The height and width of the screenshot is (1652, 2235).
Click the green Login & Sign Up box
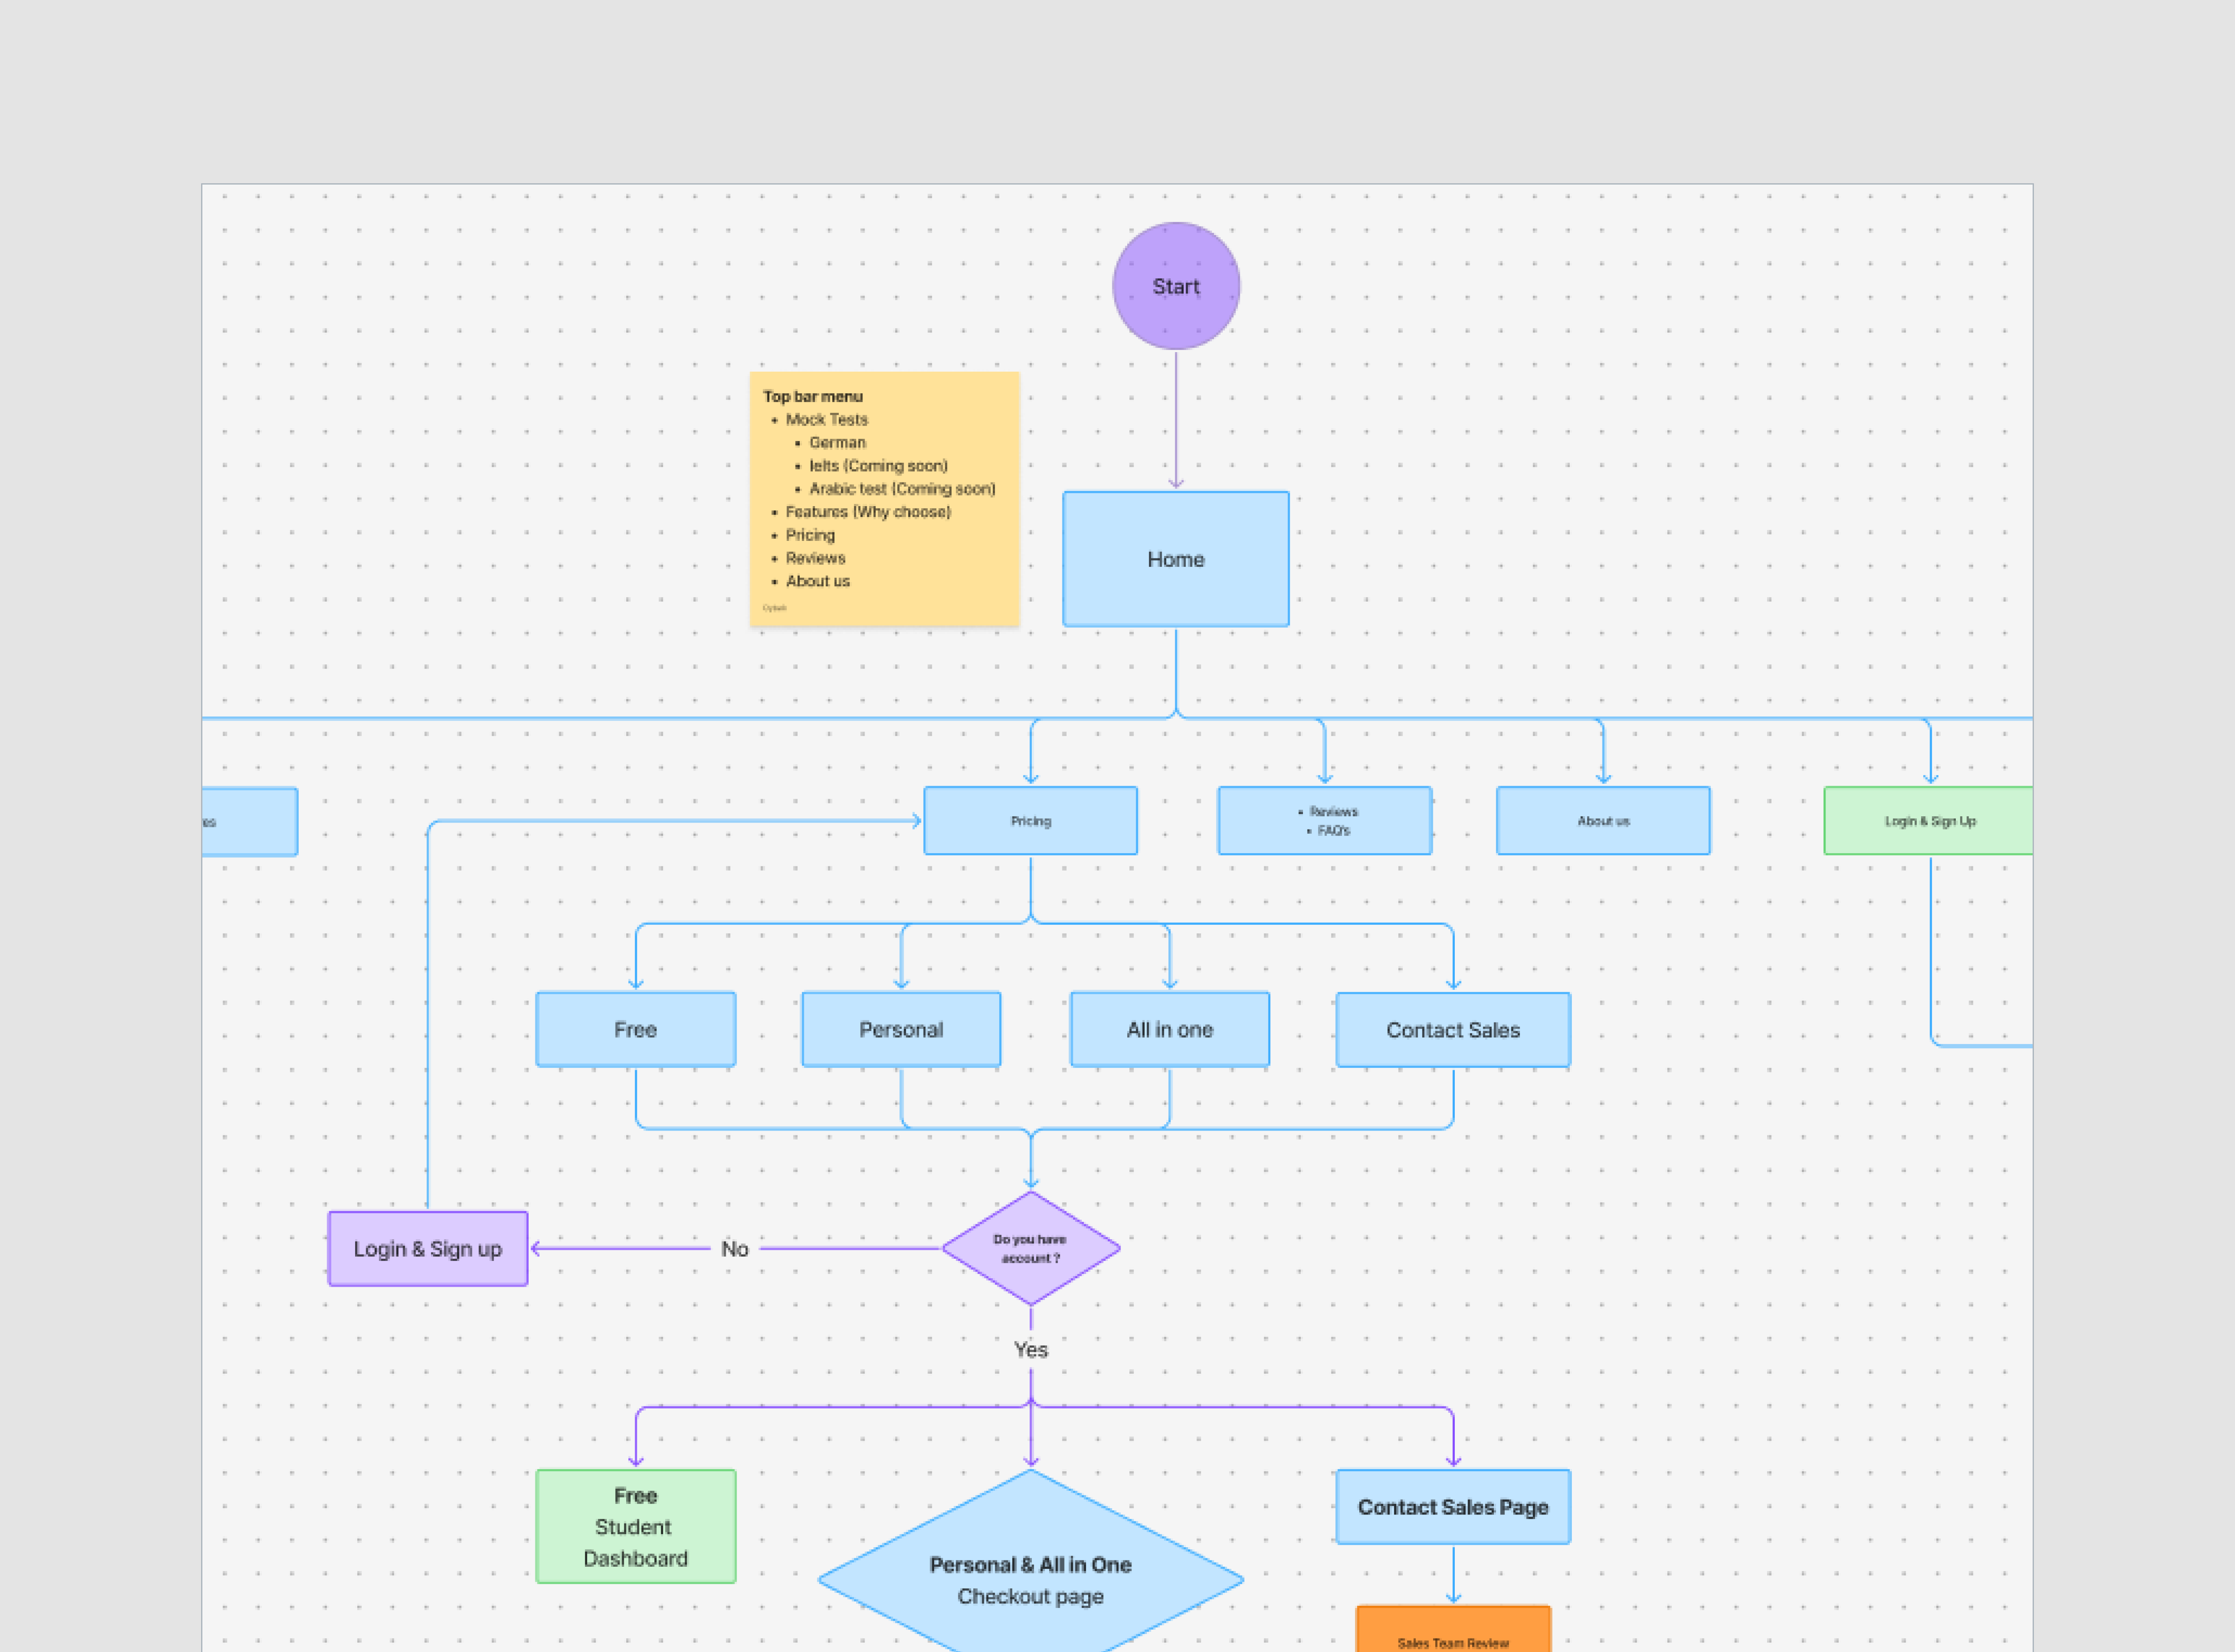[1929, 821]
